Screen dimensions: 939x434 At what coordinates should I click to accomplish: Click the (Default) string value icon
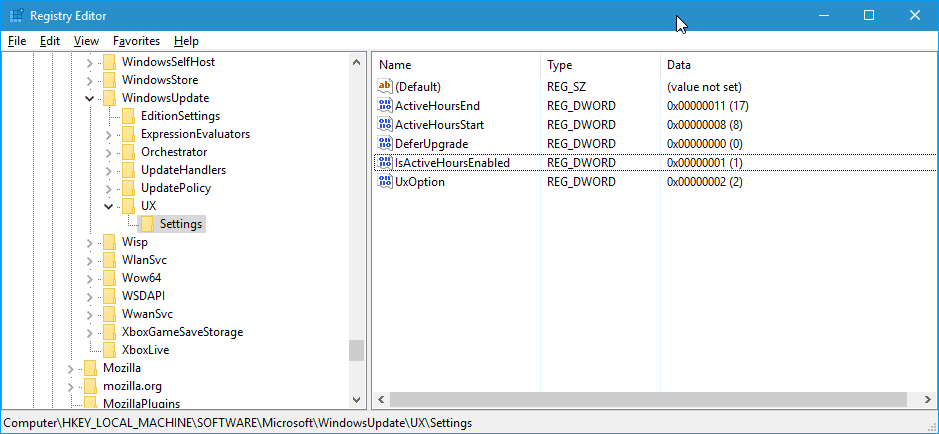pyautogui.click(x=384, y=86)
